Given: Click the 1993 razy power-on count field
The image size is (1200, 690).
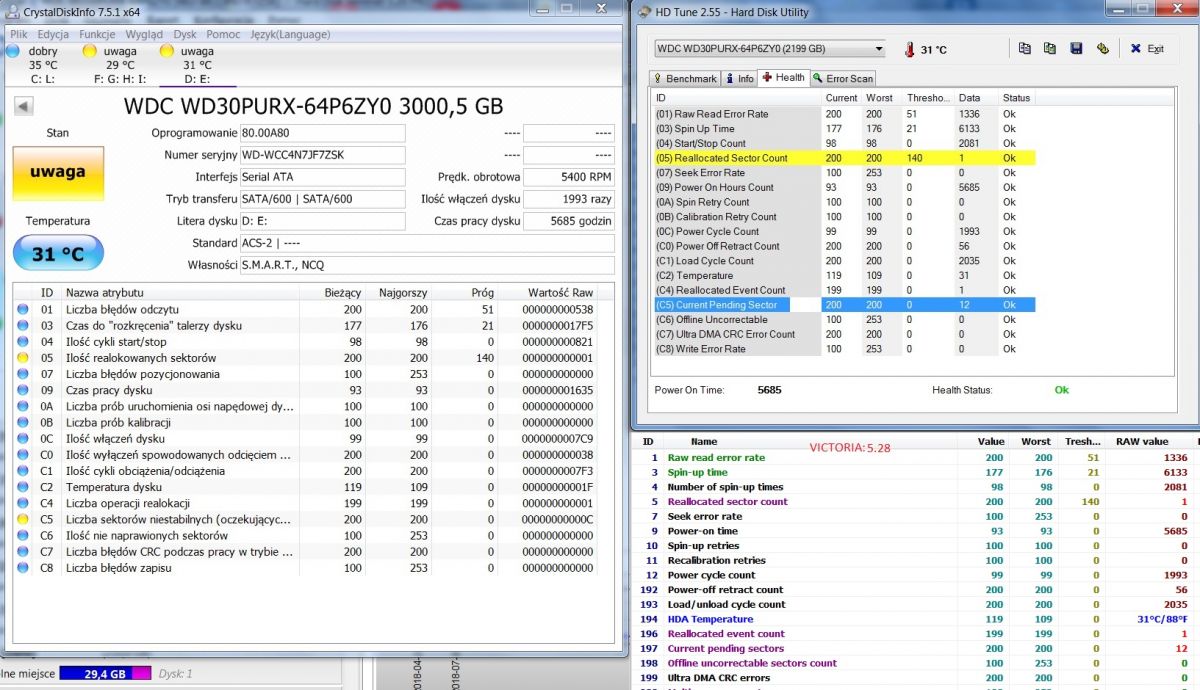Looking at the screenshot, I should click(x=568, y=199).
